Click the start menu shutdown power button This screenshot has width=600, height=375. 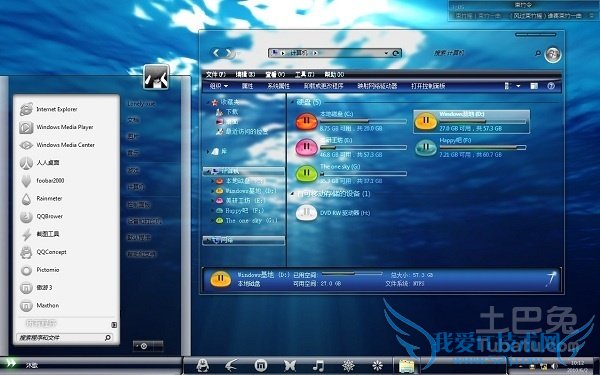(x=144, y=346)
